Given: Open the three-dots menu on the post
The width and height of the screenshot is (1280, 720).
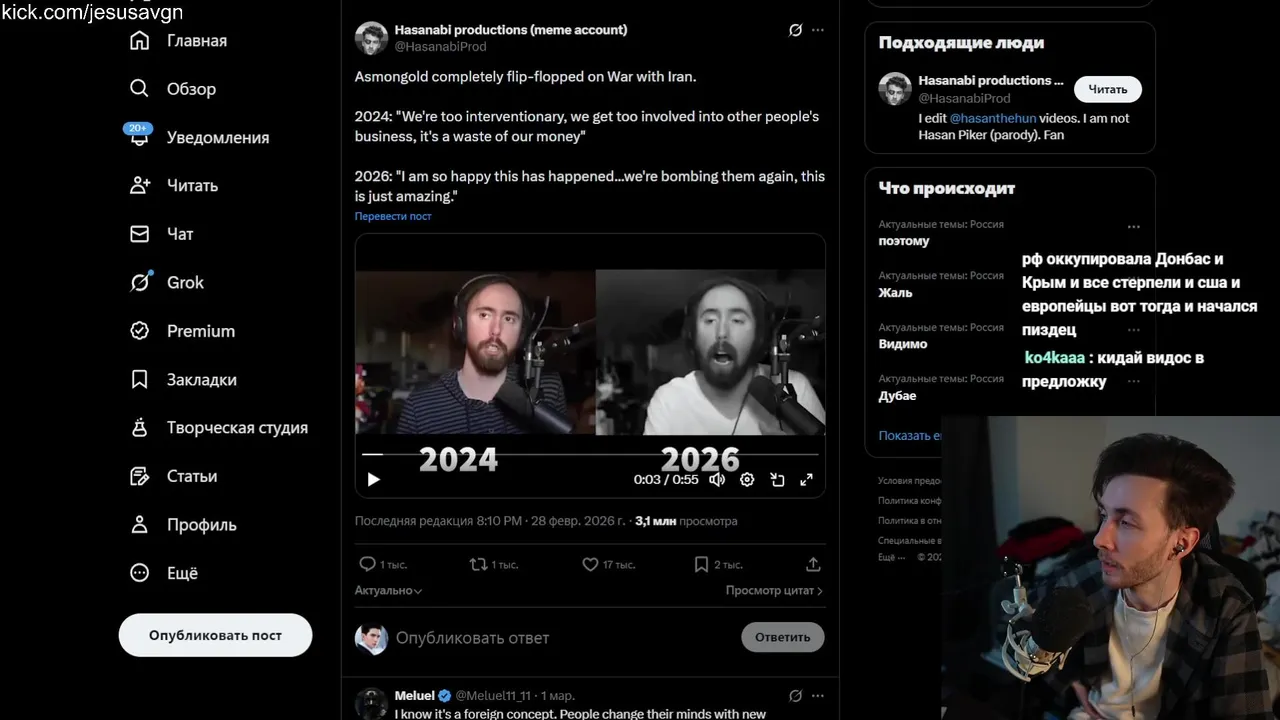Looking at the screenshot, I should point(818,30).
